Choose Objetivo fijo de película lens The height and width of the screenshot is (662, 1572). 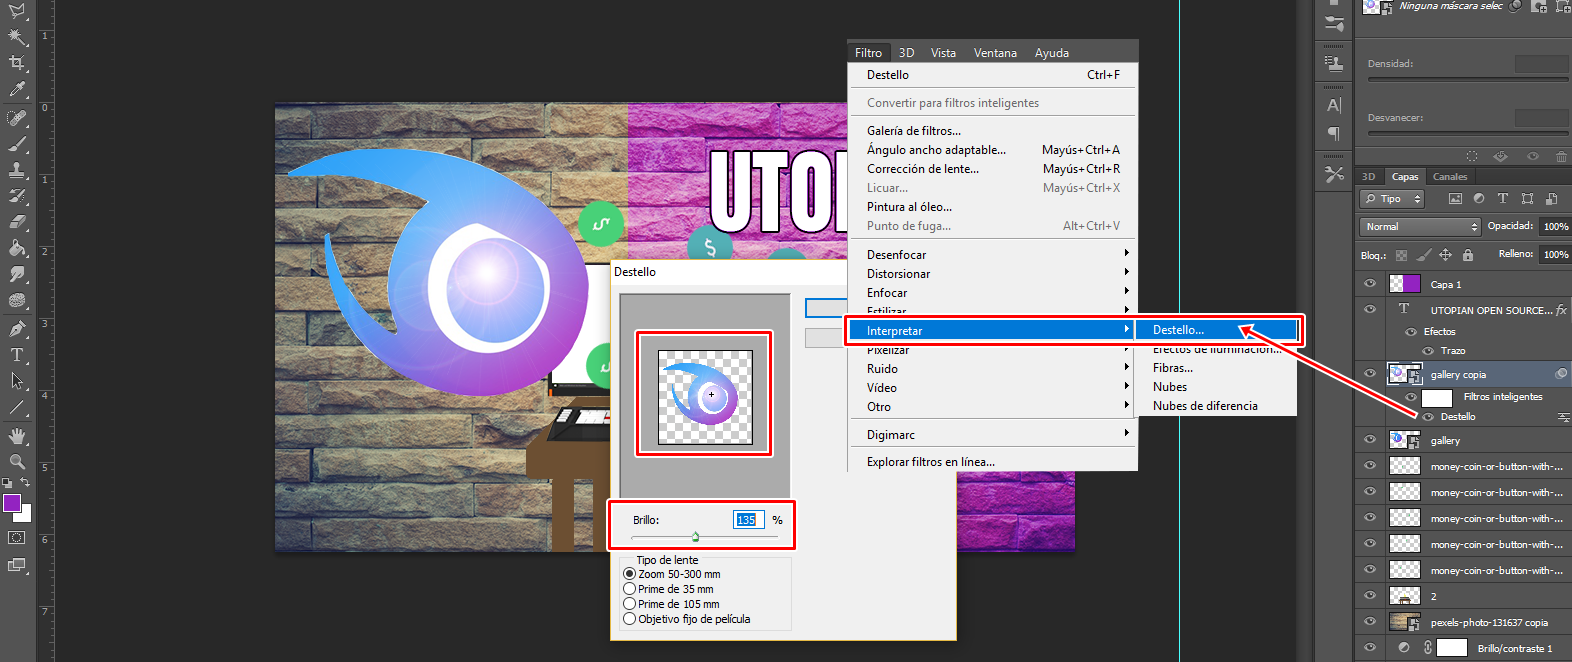[629, 619]
